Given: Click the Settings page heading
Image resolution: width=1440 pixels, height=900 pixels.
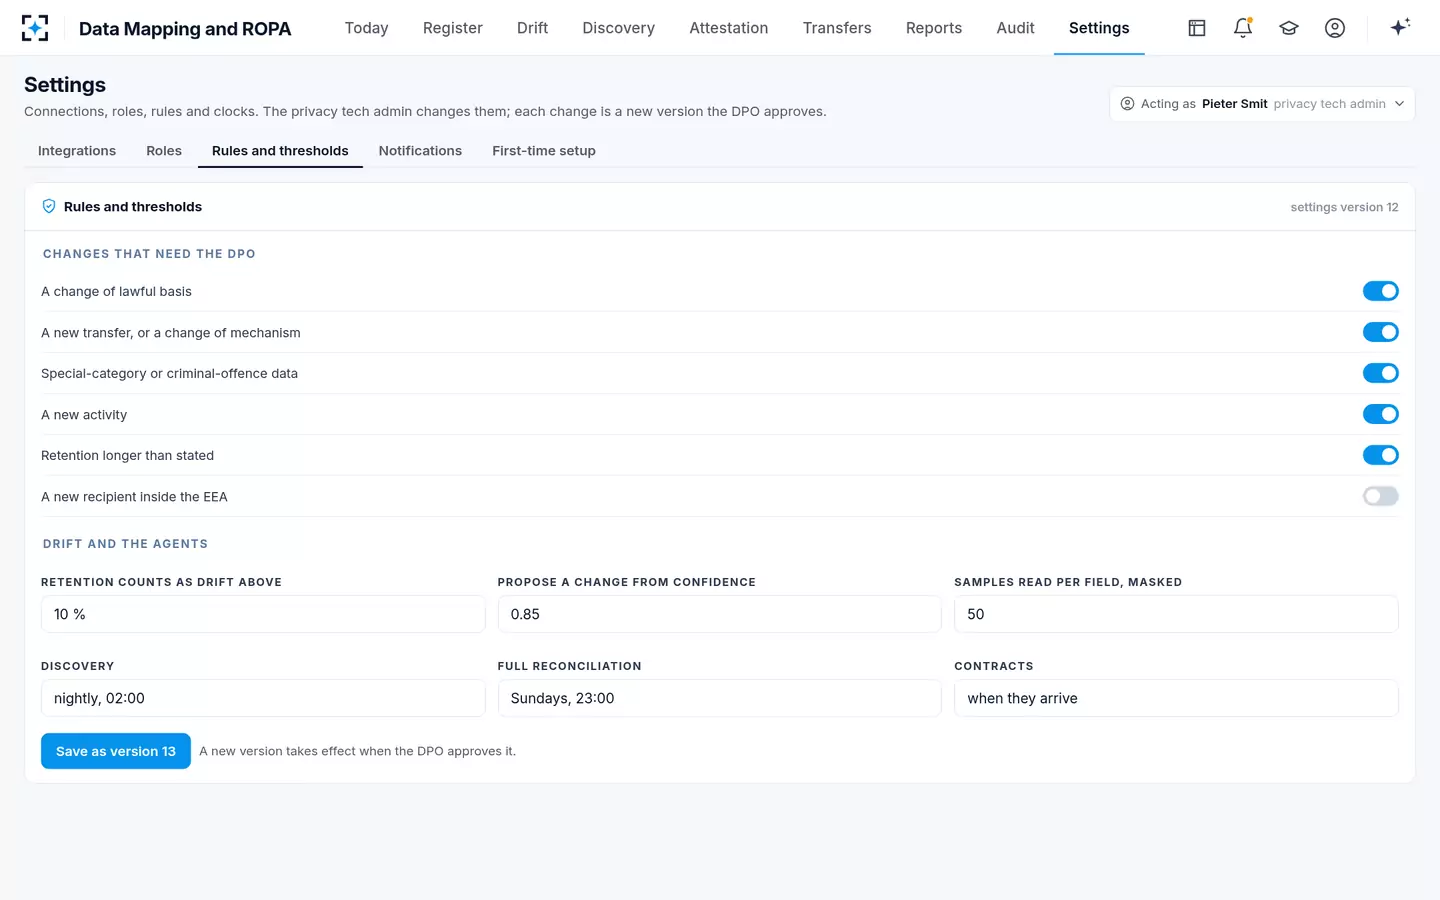Looking at the screenshot, I should [65, 85].
